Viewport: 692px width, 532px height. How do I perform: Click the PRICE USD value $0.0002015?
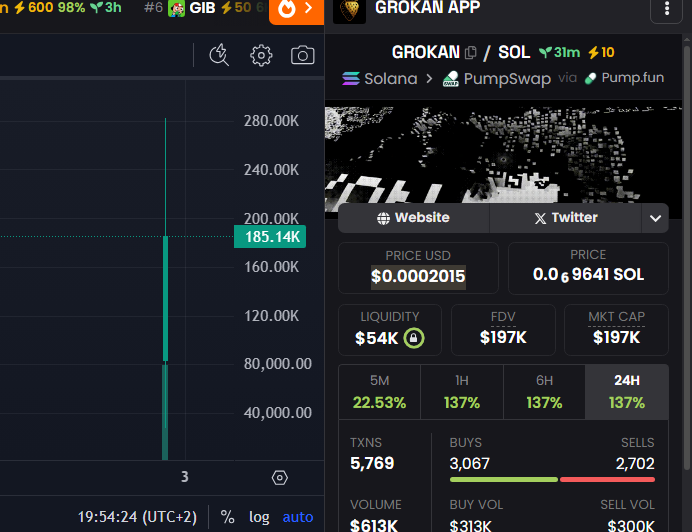click(418, 276)
